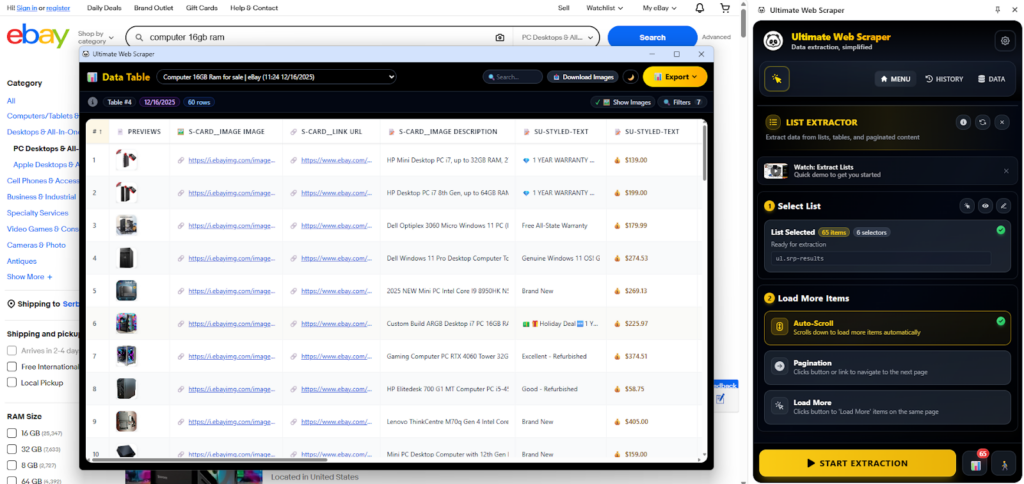Viewport: 1024px width, 484px height.
Task: Activate the element picker cursor button
Action: (x=777, y=79)
